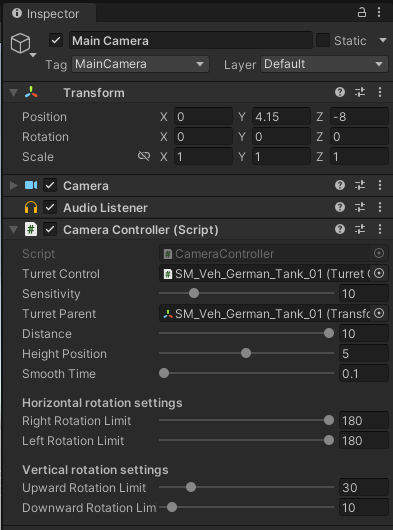This screenshot has height=530, width=393.
Task: Open Camera component kebab menu
Action: pos(380,185)
